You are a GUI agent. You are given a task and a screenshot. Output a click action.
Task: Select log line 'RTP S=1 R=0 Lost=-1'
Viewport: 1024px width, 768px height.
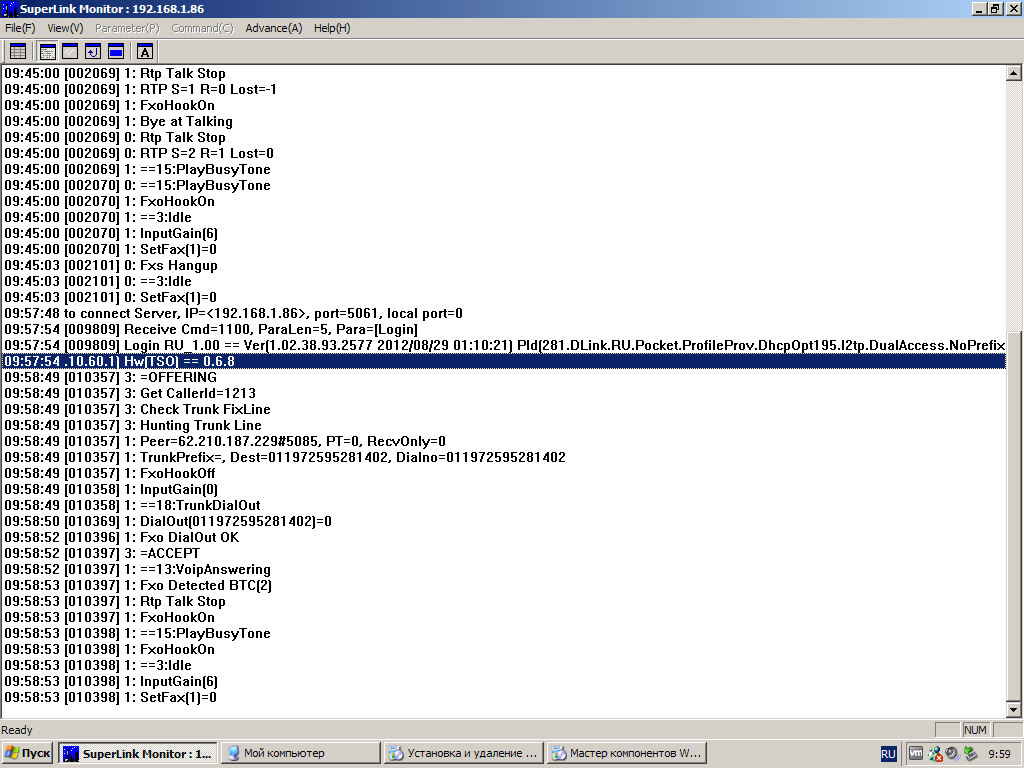click(504, 89)
